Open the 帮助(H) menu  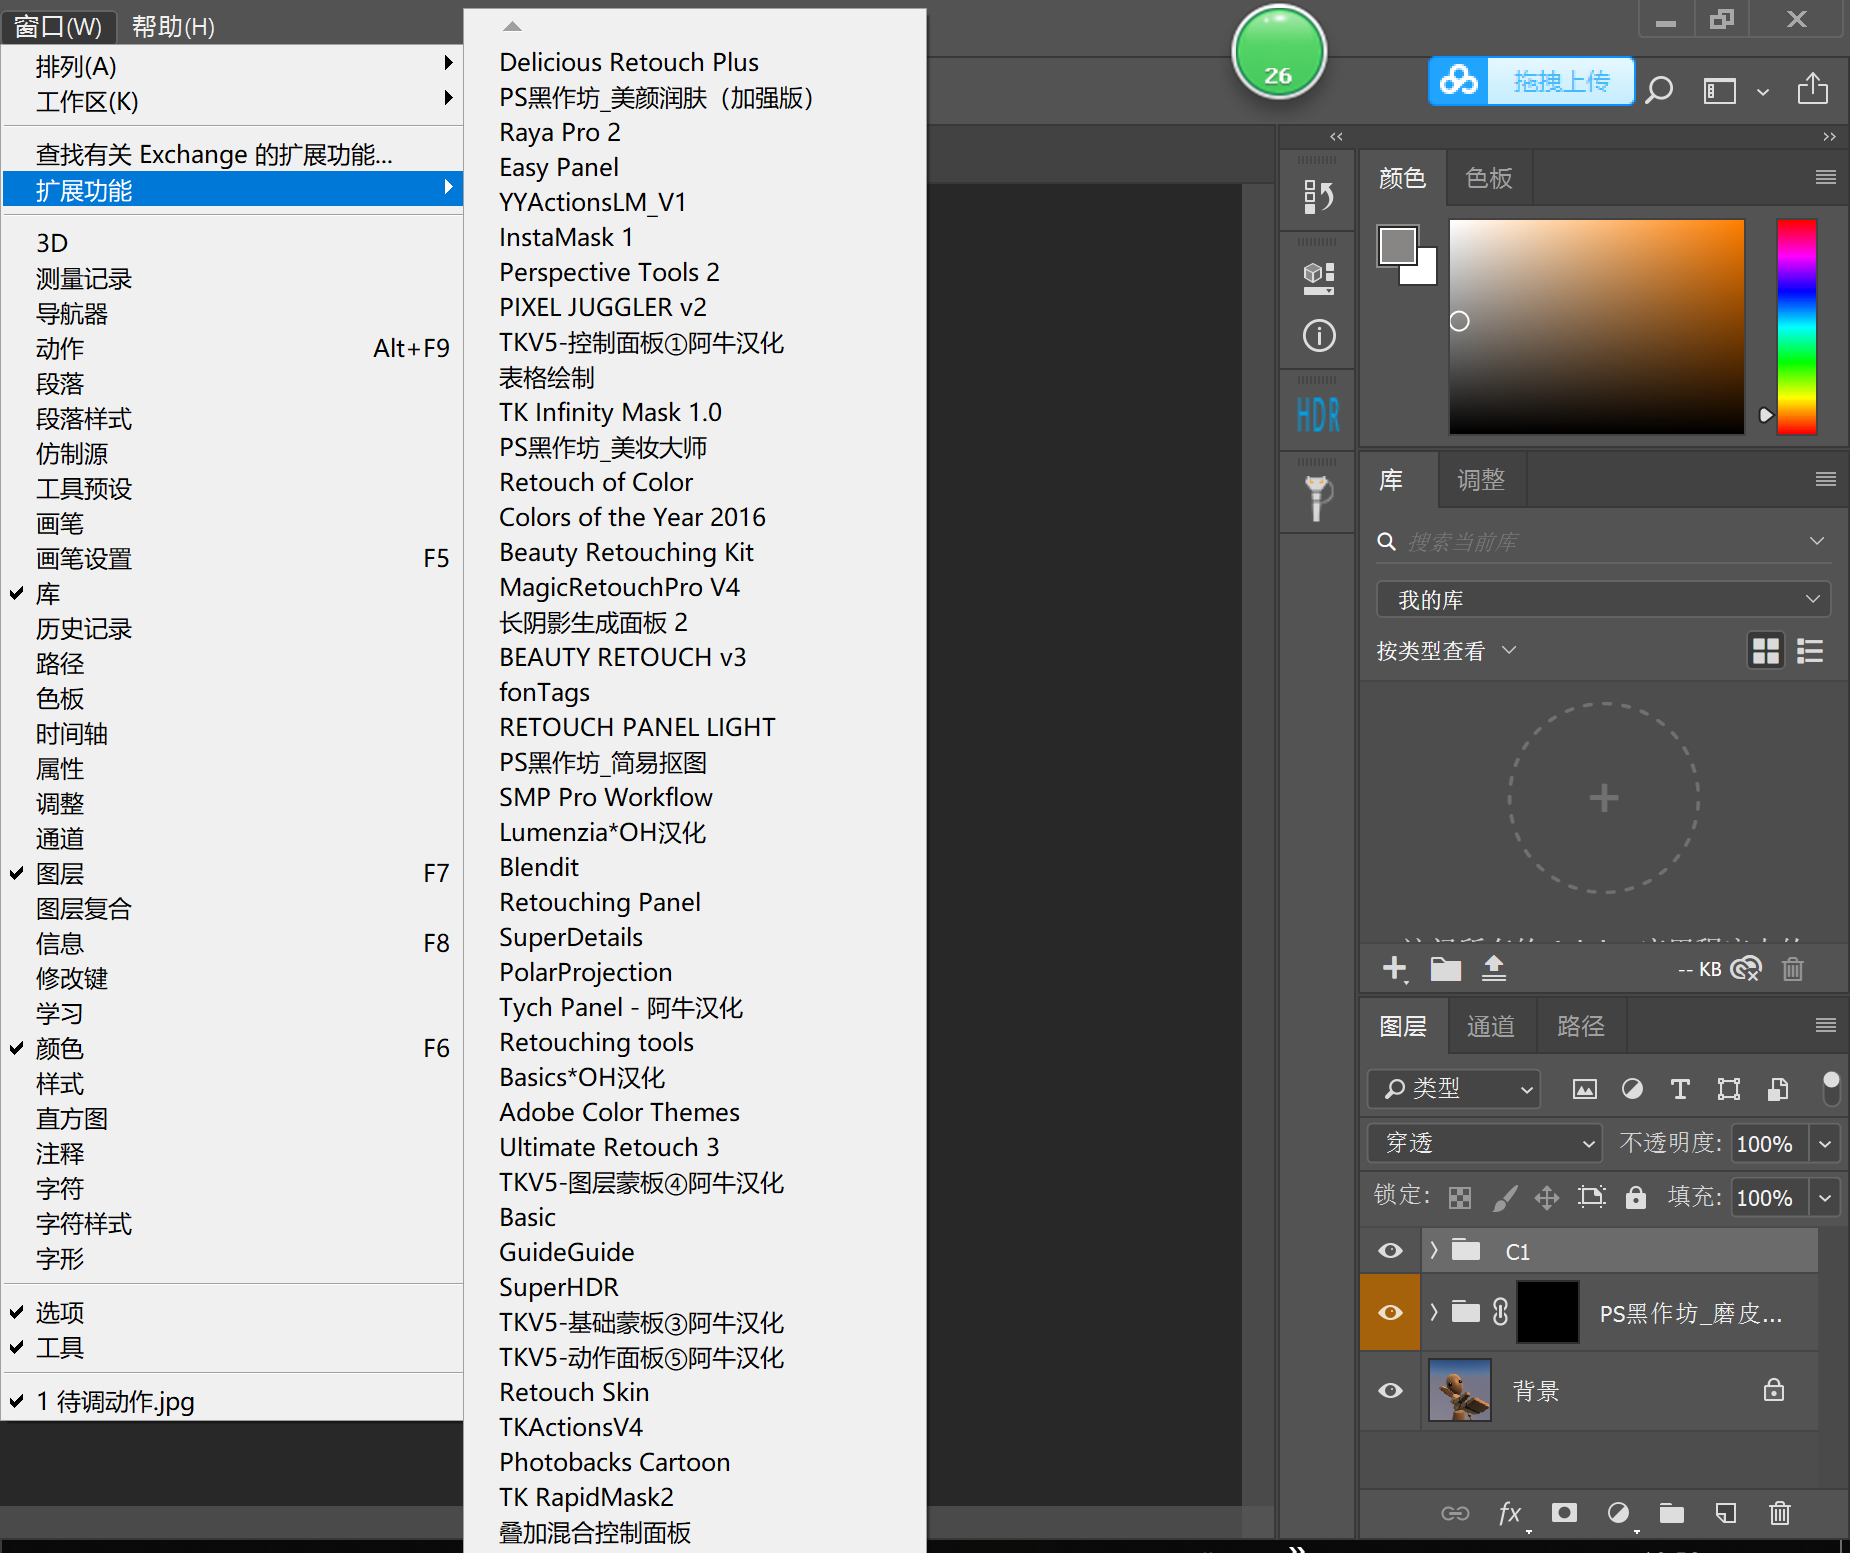[x=173, y=26]
